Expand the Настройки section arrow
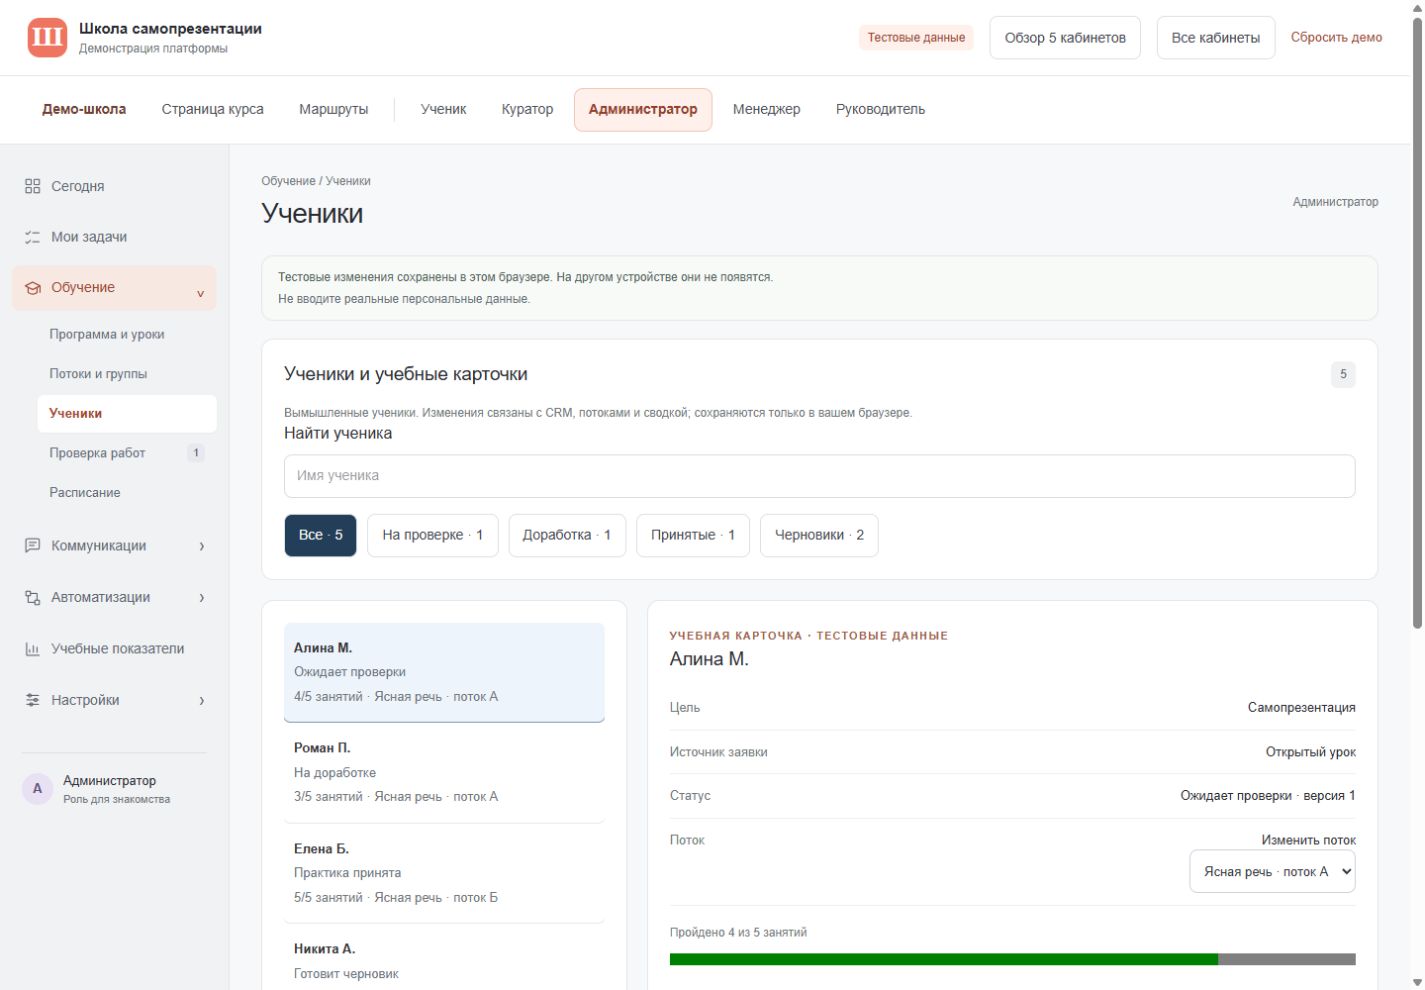The width and height of the screenshot is (1425, 990). (x=202, y=700)
